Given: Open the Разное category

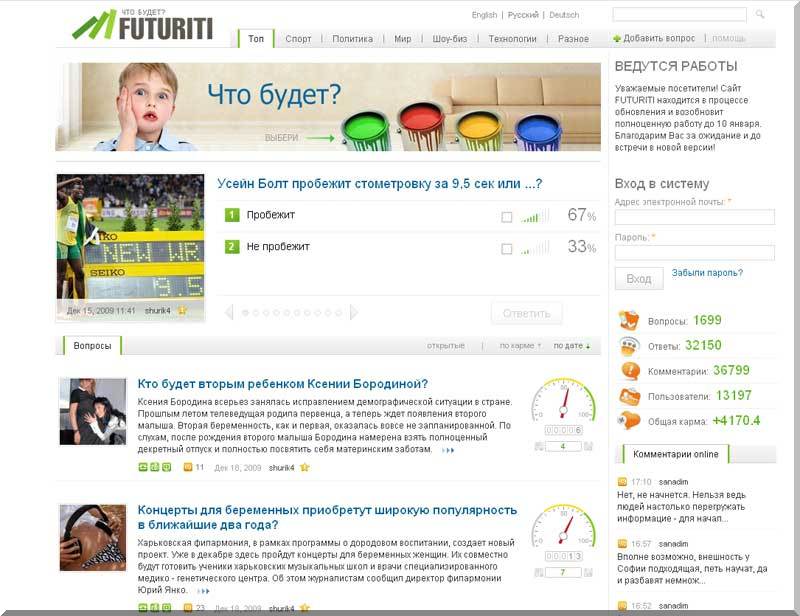Looking at the screenshot, I should click(x=573, y=39).
